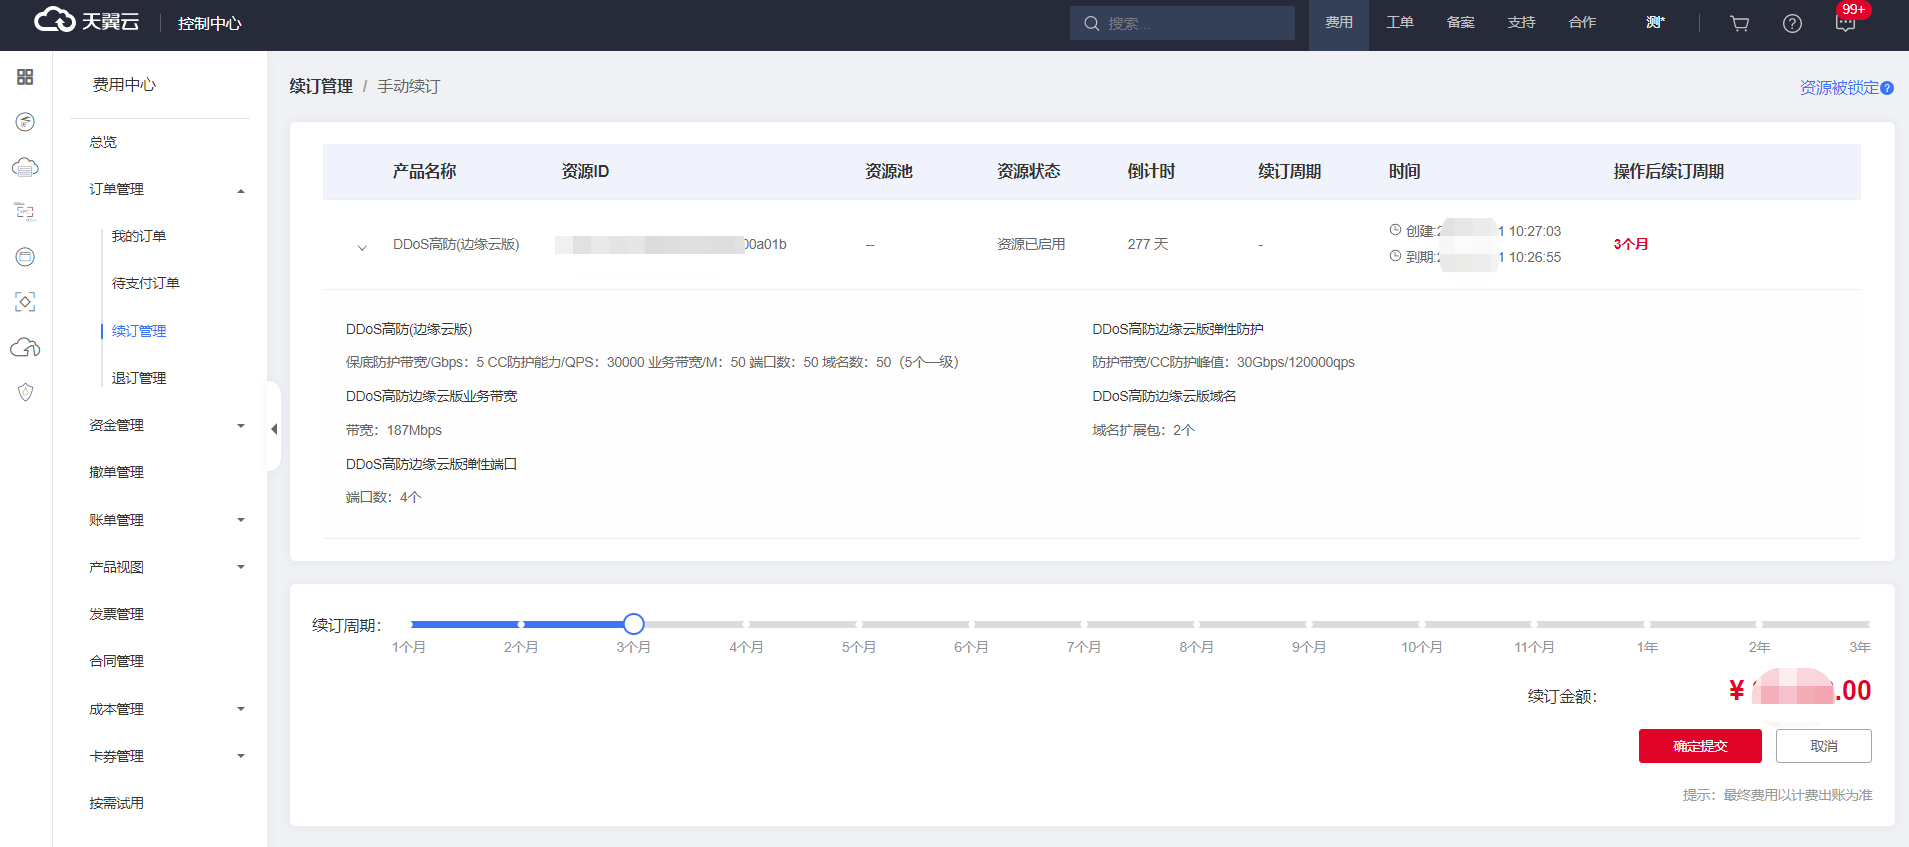
Task: Click the 带宽：187Mbps detail text
Action: (x=394, y=430)
